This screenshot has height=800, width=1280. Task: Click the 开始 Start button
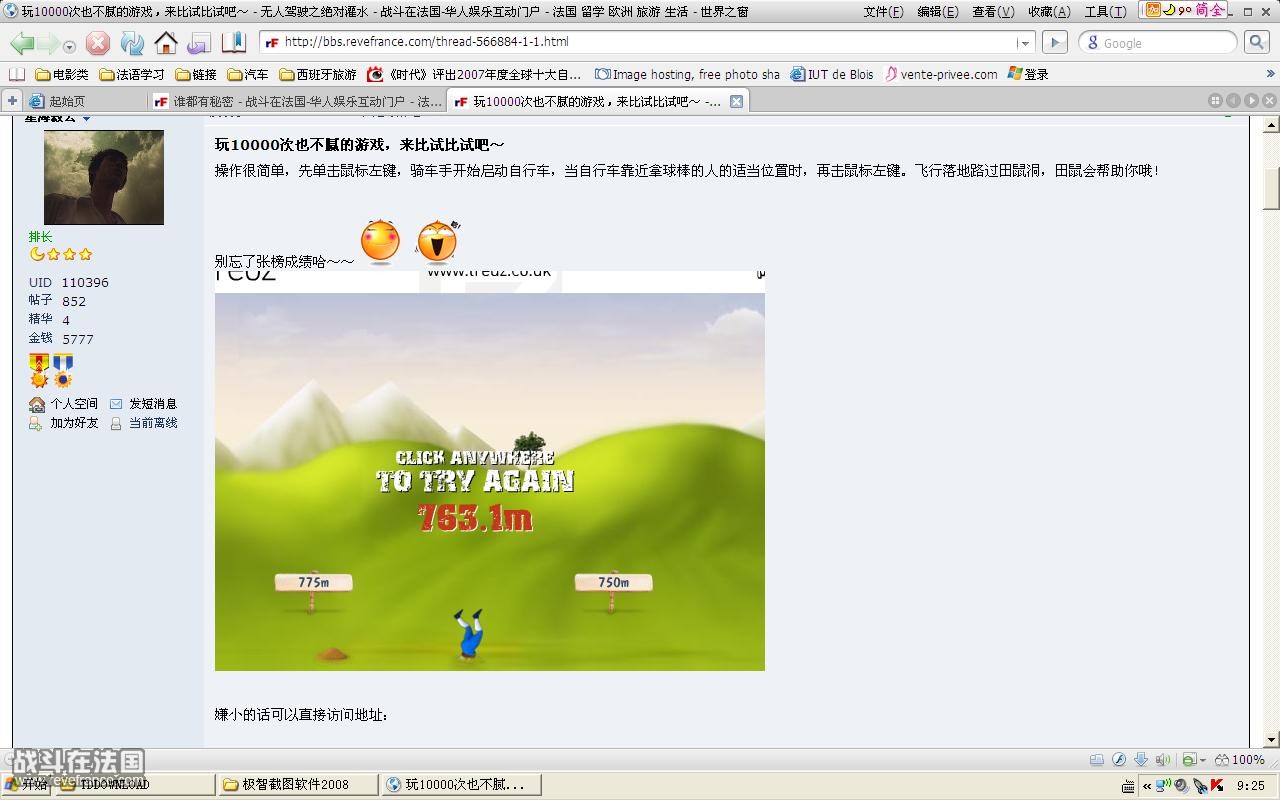pyautogui.click(x=28, y=784)
